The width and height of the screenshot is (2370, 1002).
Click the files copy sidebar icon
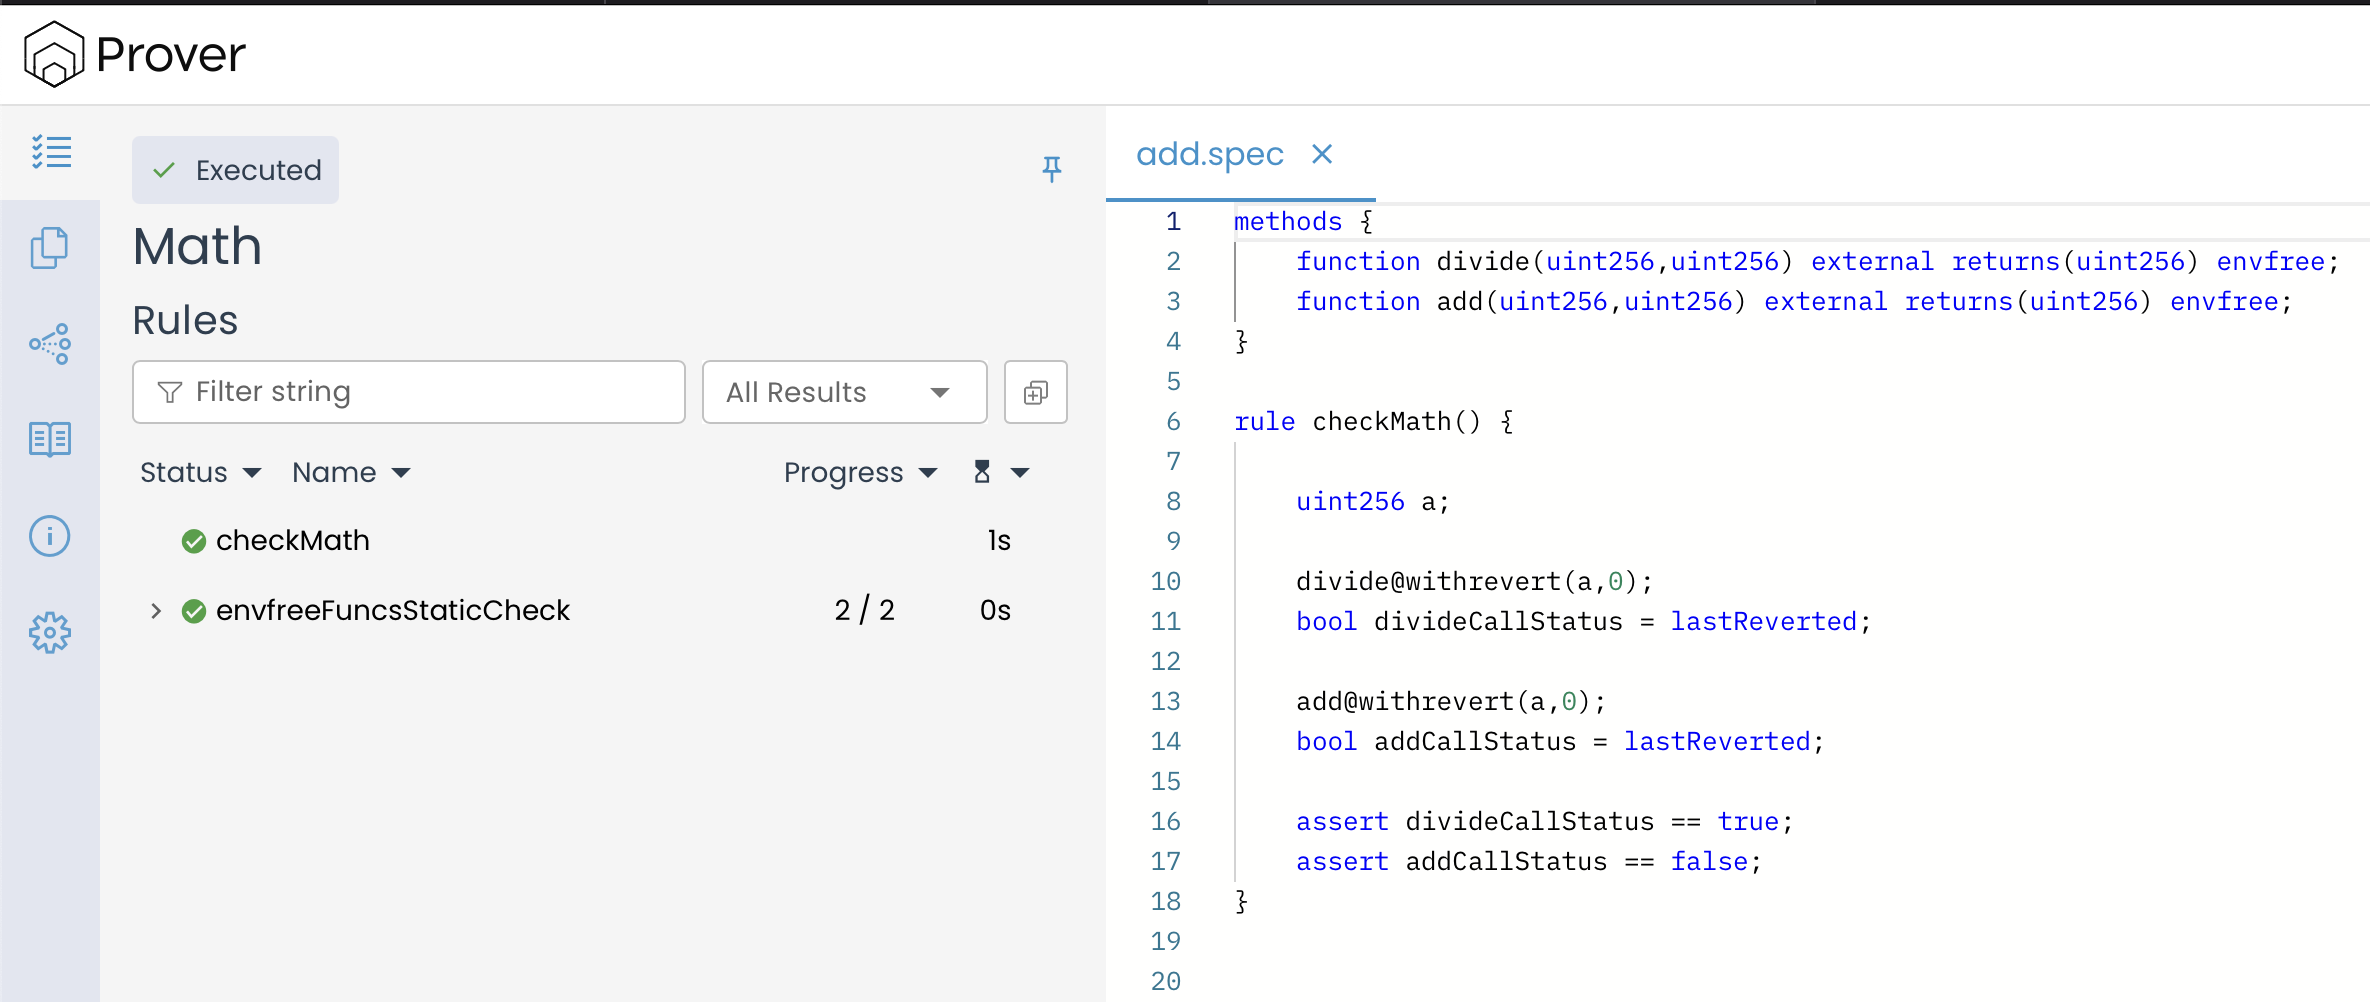pyautogui.click(x=49, y=248)
